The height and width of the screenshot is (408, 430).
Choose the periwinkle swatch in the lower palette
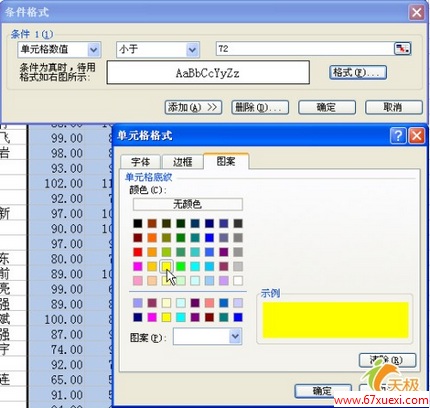click(x=138, y=303)
